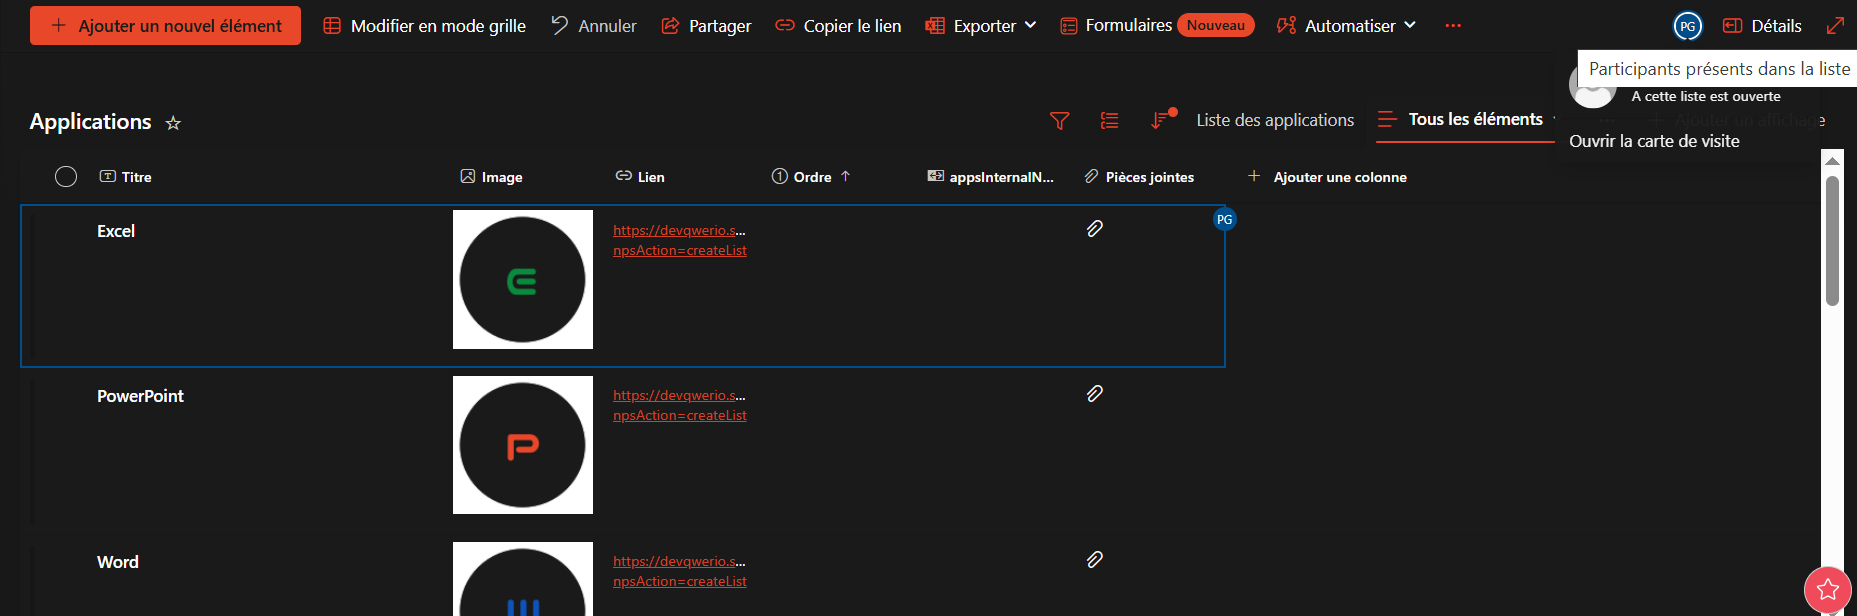Click the Partager share command
Screen dimensions: 1857x616
pos(706,26)
